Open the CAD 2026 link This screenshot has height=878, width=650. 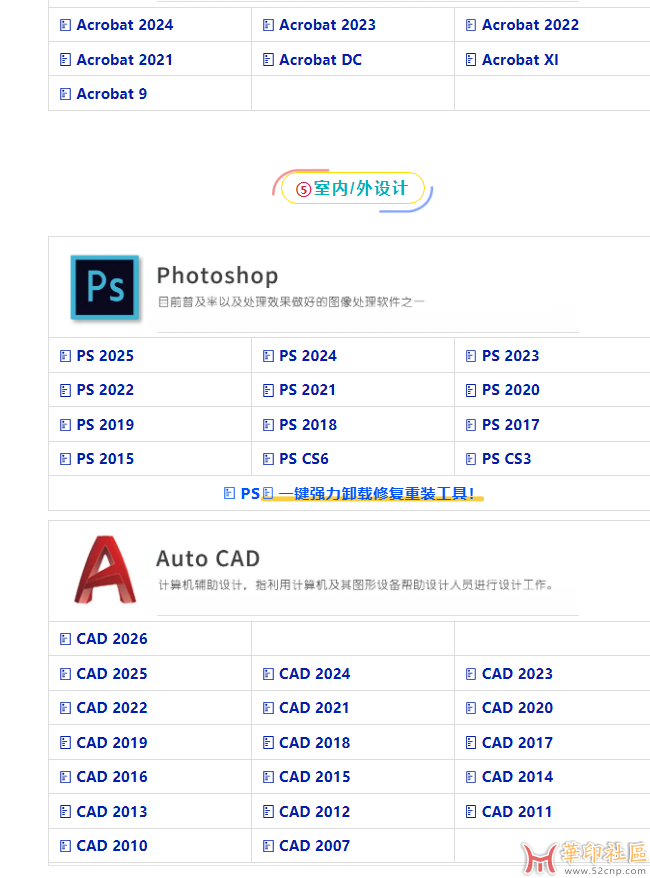point(111,638)
